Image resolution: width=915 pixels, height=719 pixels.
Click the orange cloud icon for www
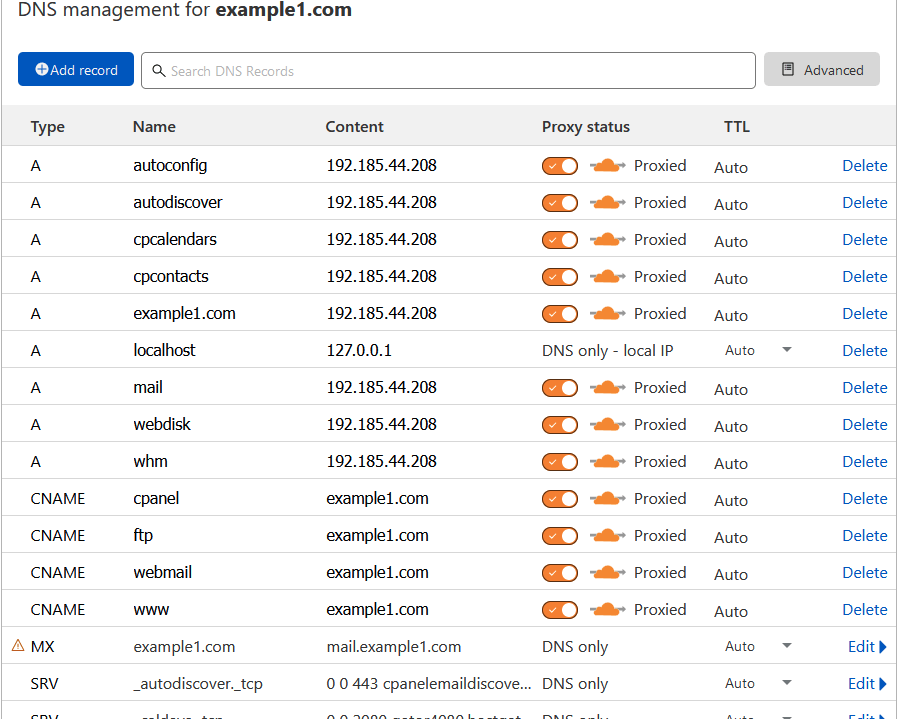click(607, 610)
